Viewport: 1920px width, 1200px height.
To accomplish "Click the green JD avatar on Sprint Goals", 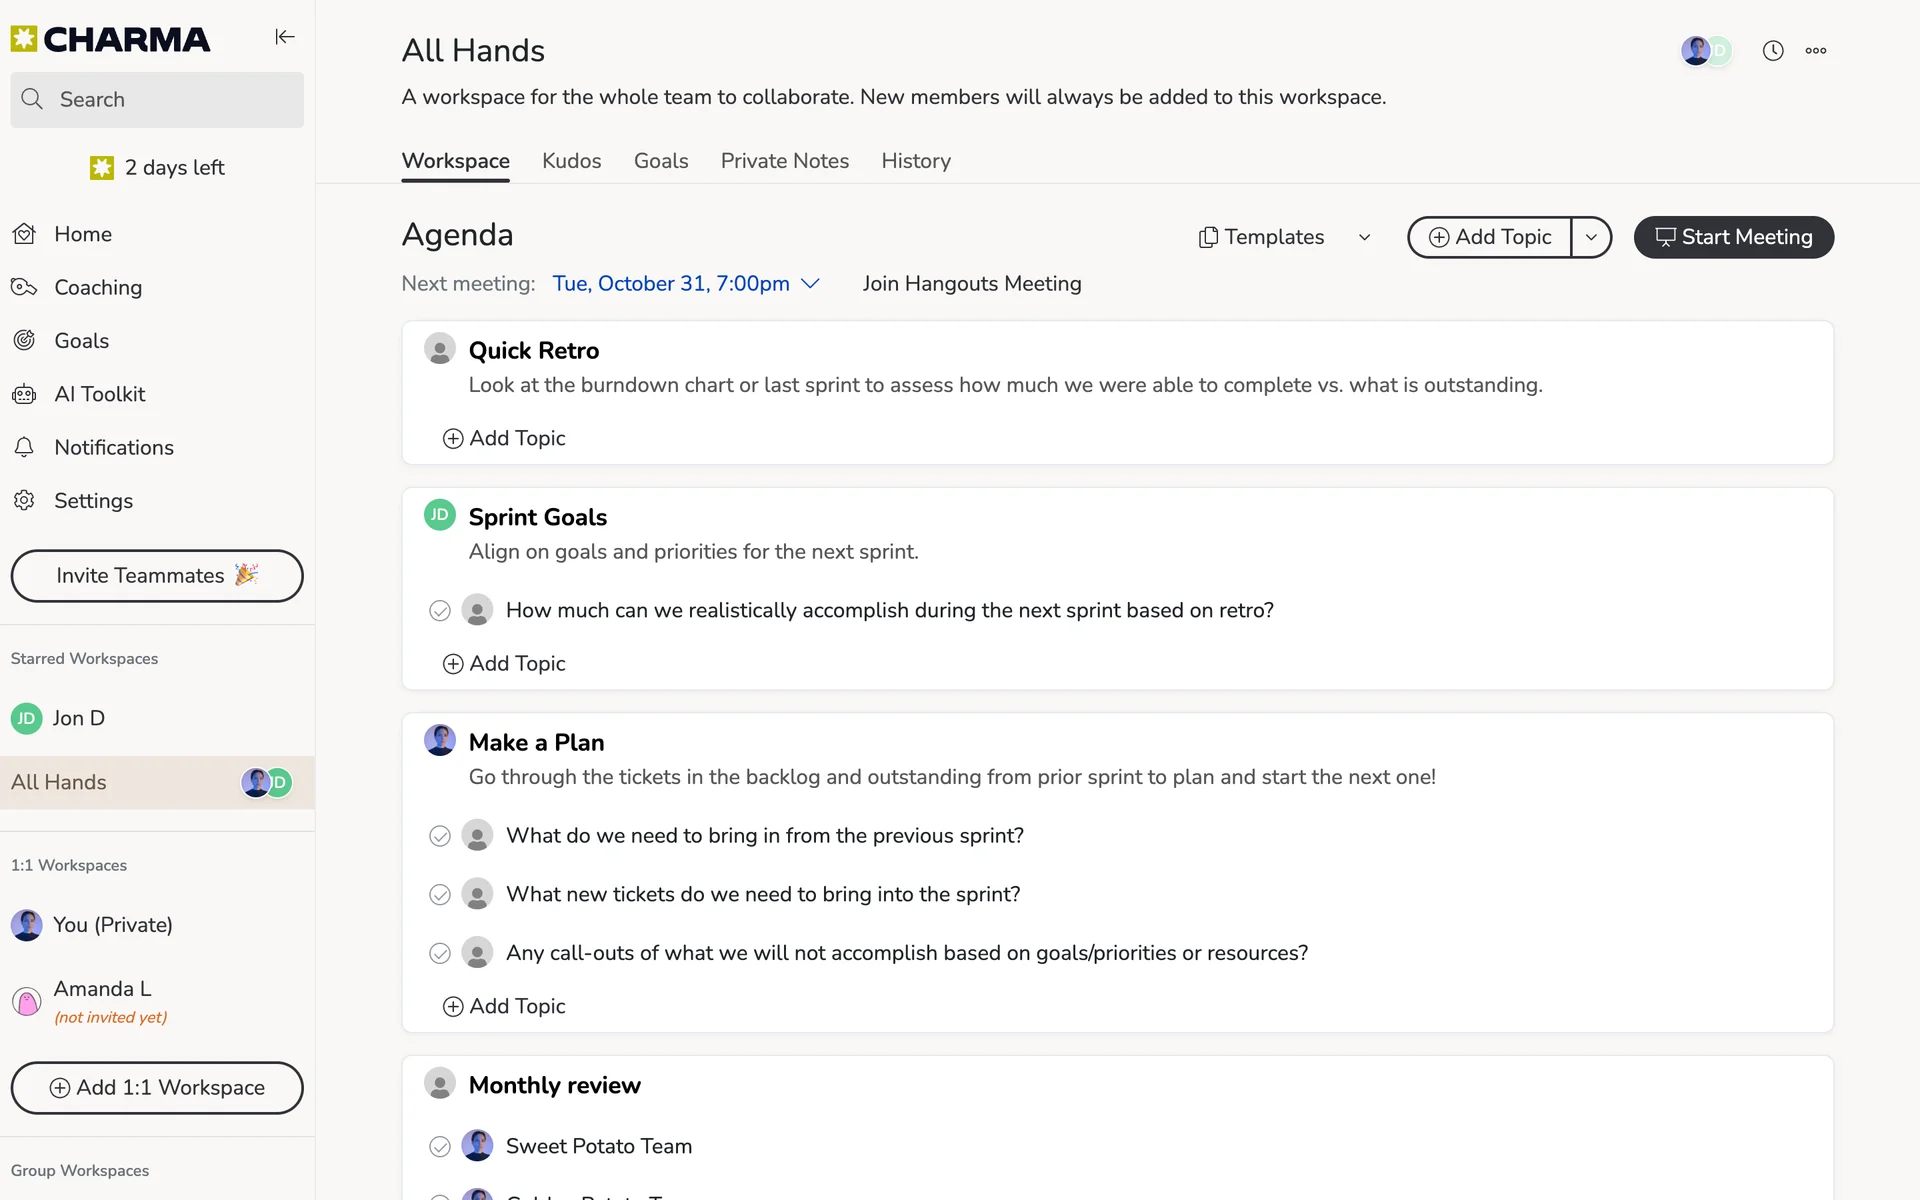I will pyautogui.click(x=440, y=515).
